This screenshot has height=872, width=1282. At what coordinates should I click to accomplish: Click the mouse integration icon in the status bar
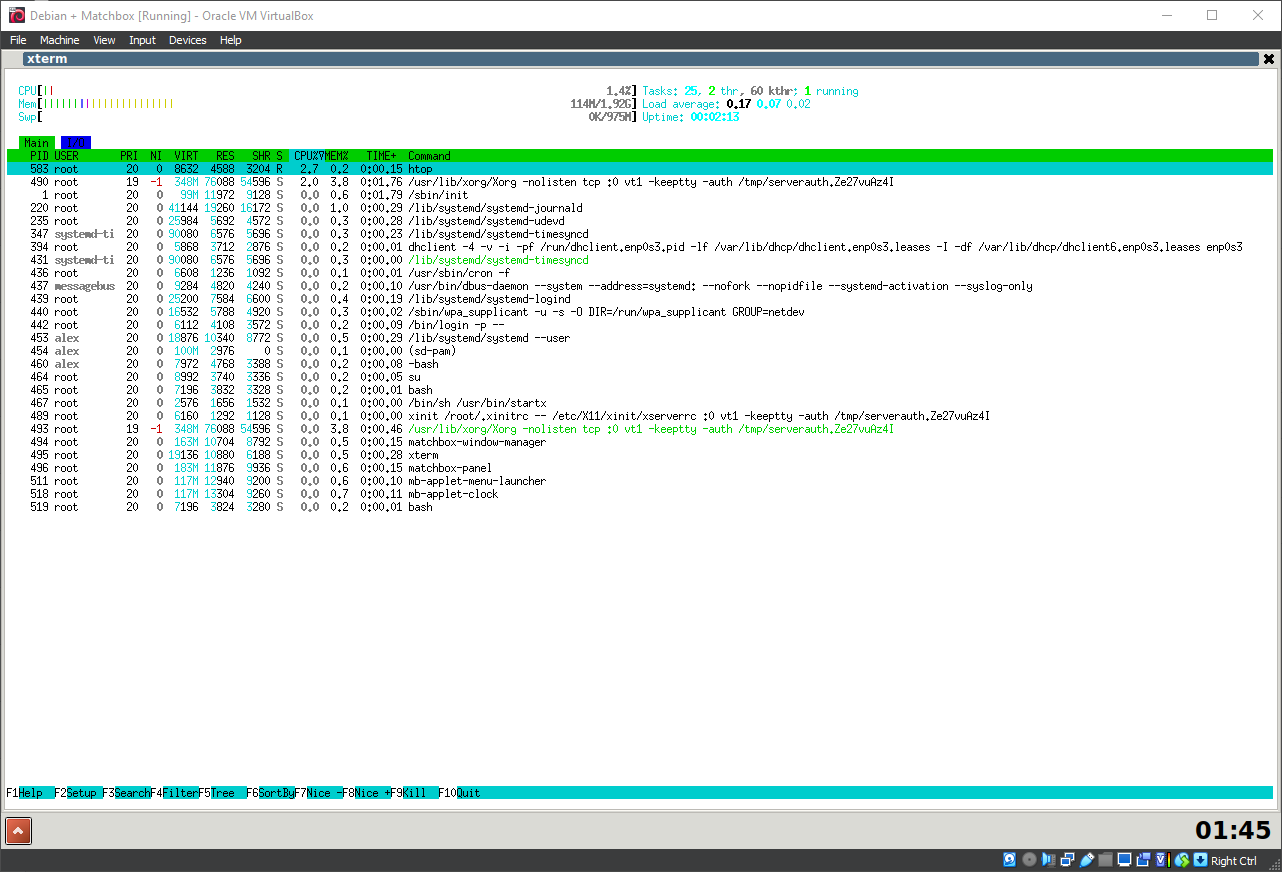[1182, 859]
